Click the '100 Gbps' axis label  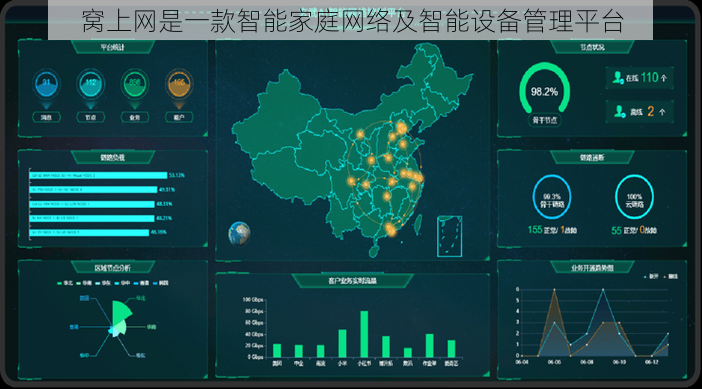coord(253,299)
